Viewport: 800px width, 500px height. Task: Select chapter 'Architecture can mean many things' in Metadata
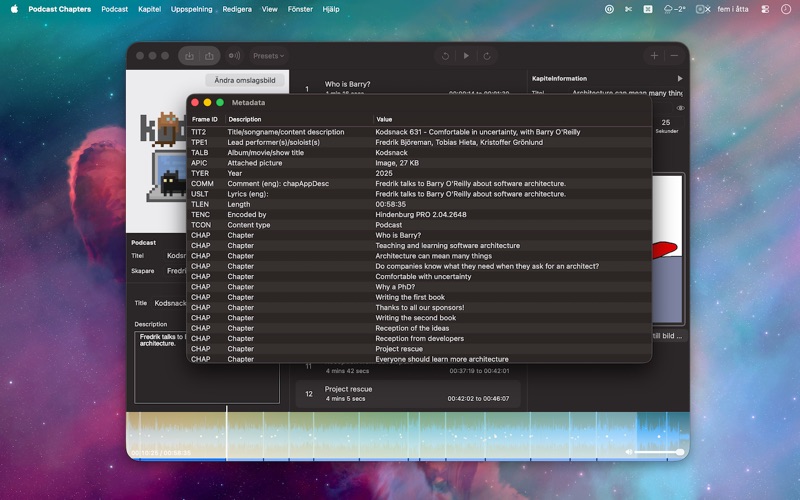tap(433, 256)
